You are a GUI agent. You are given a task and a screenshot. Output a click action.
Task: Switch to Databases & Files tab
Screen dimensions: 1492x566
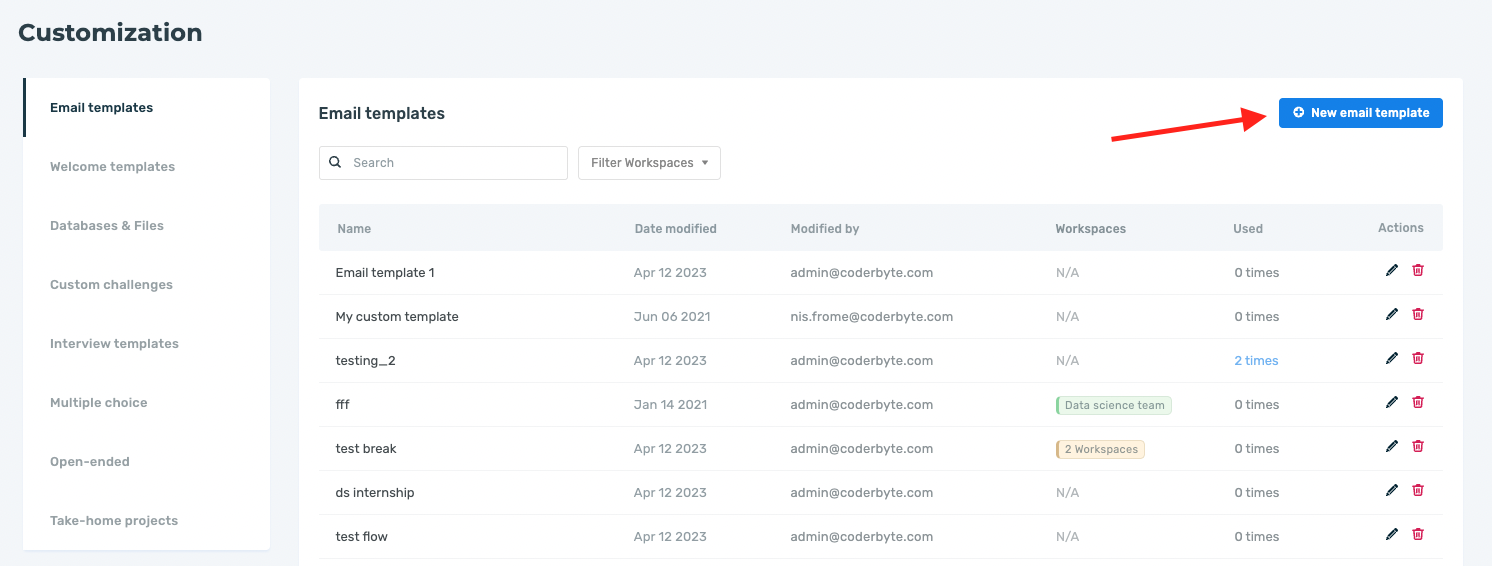pyautogui.click(x=107, y=226)
